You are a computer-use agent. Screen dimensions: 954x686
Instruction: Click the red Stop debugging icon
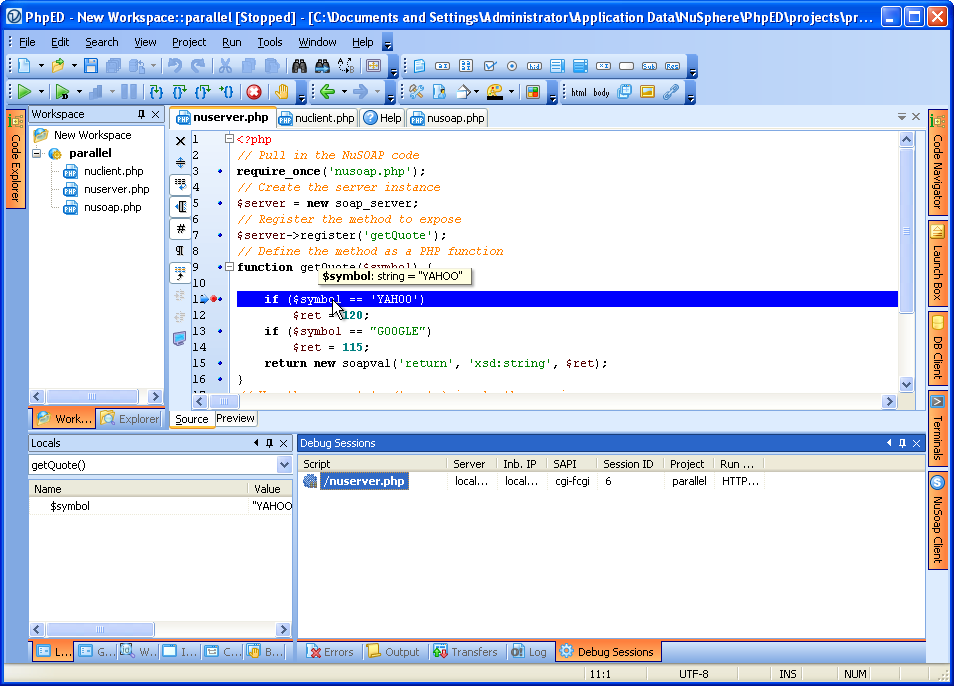point(254,92)
